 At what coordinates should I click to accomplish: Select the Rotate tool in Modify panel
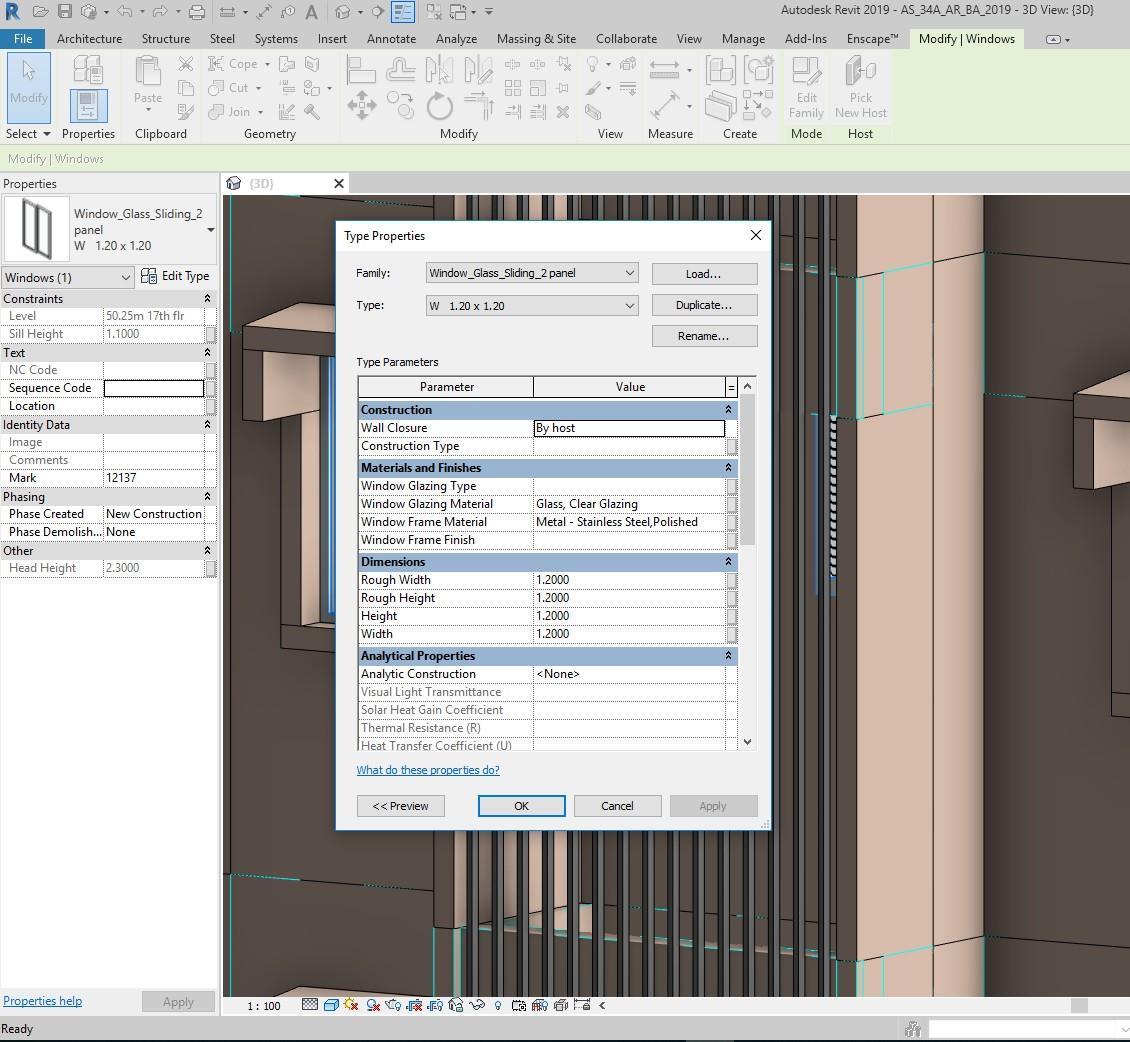coord(439,105)
